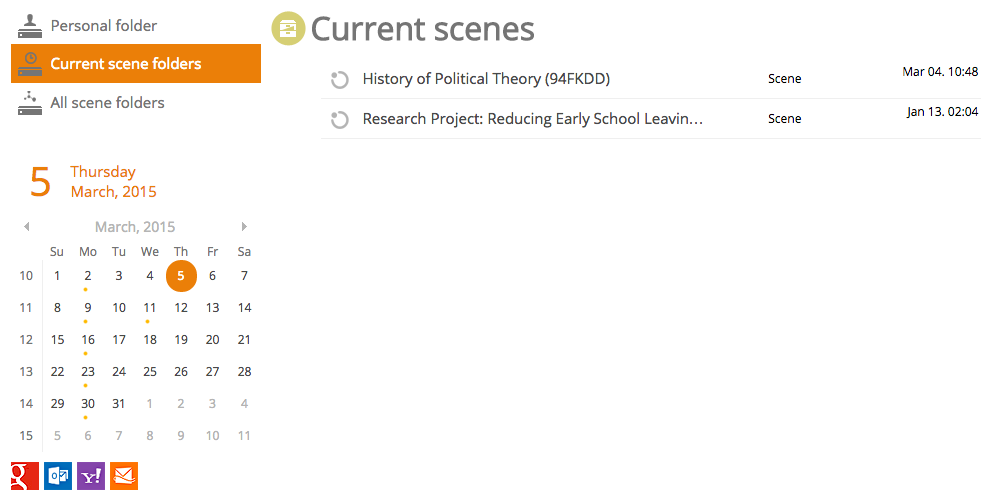Click the Personal folder stamp icon
The width and height of the screenshot is (1005, 501).
pos(29,26)
